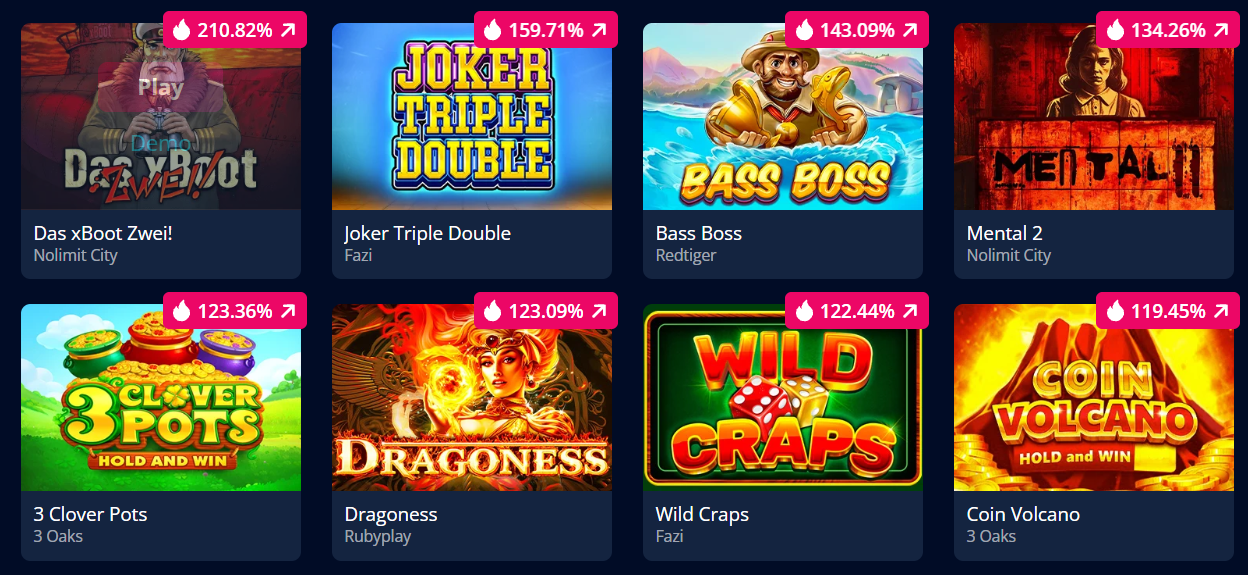Select the Mental 2 game image
Image resolution: width=1248 pixels, height=575 pixels.
1094,116
